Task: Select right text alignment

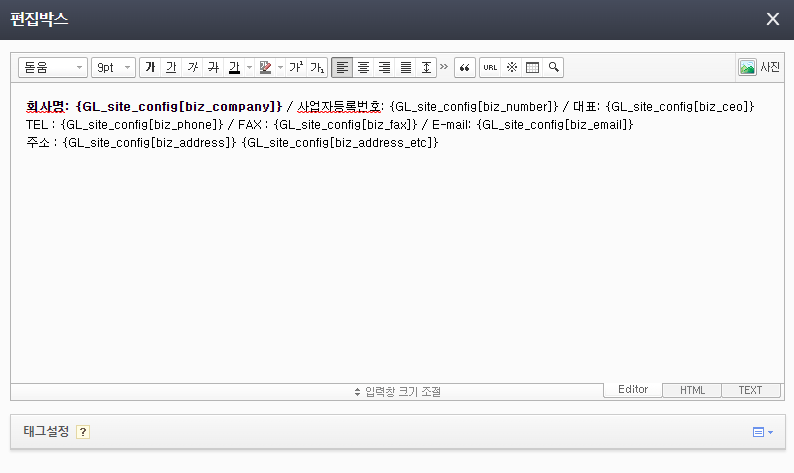Action: 384,67
